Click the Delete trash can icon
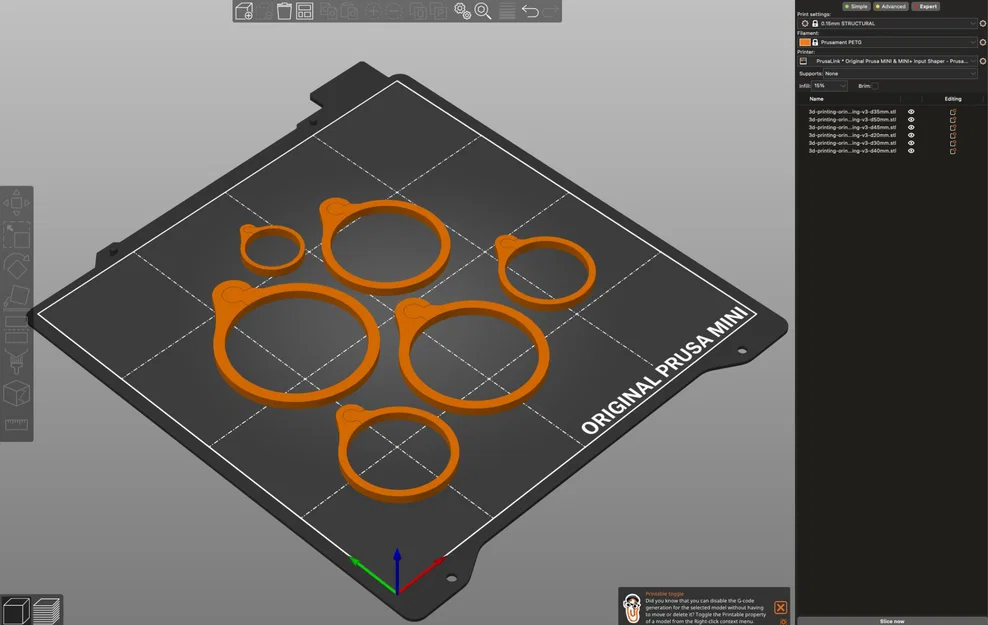988x625 pixels. [x=284, y=11]
